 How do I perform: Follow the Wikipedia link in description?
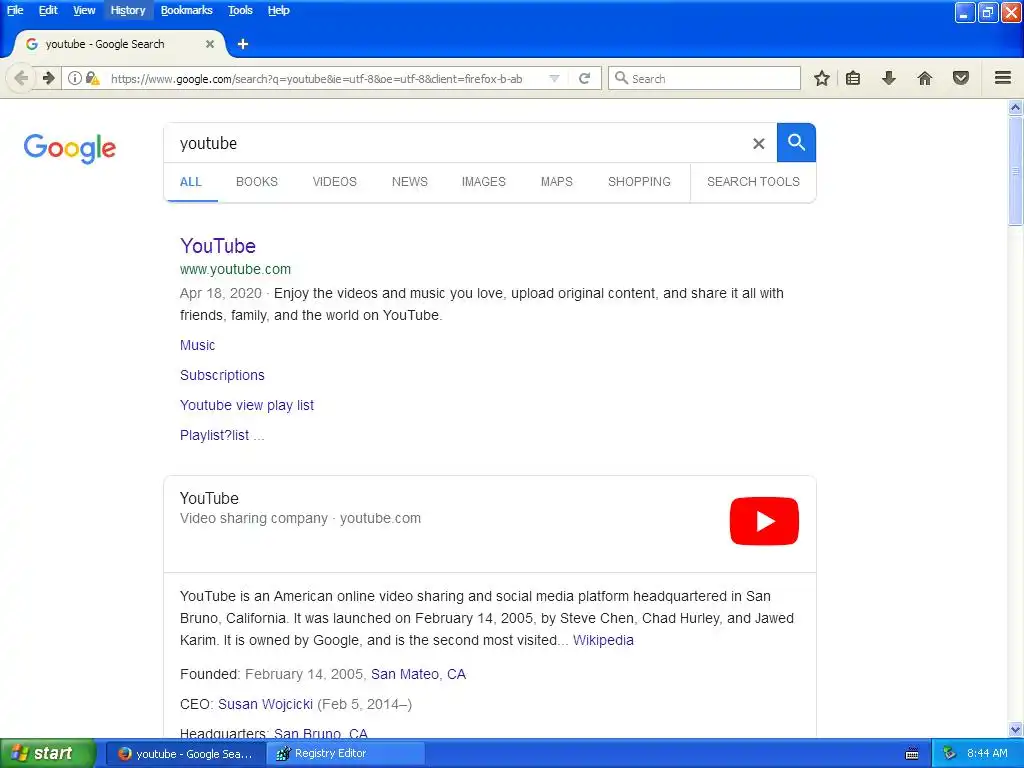pyautogui.click(x=603, y=640)
